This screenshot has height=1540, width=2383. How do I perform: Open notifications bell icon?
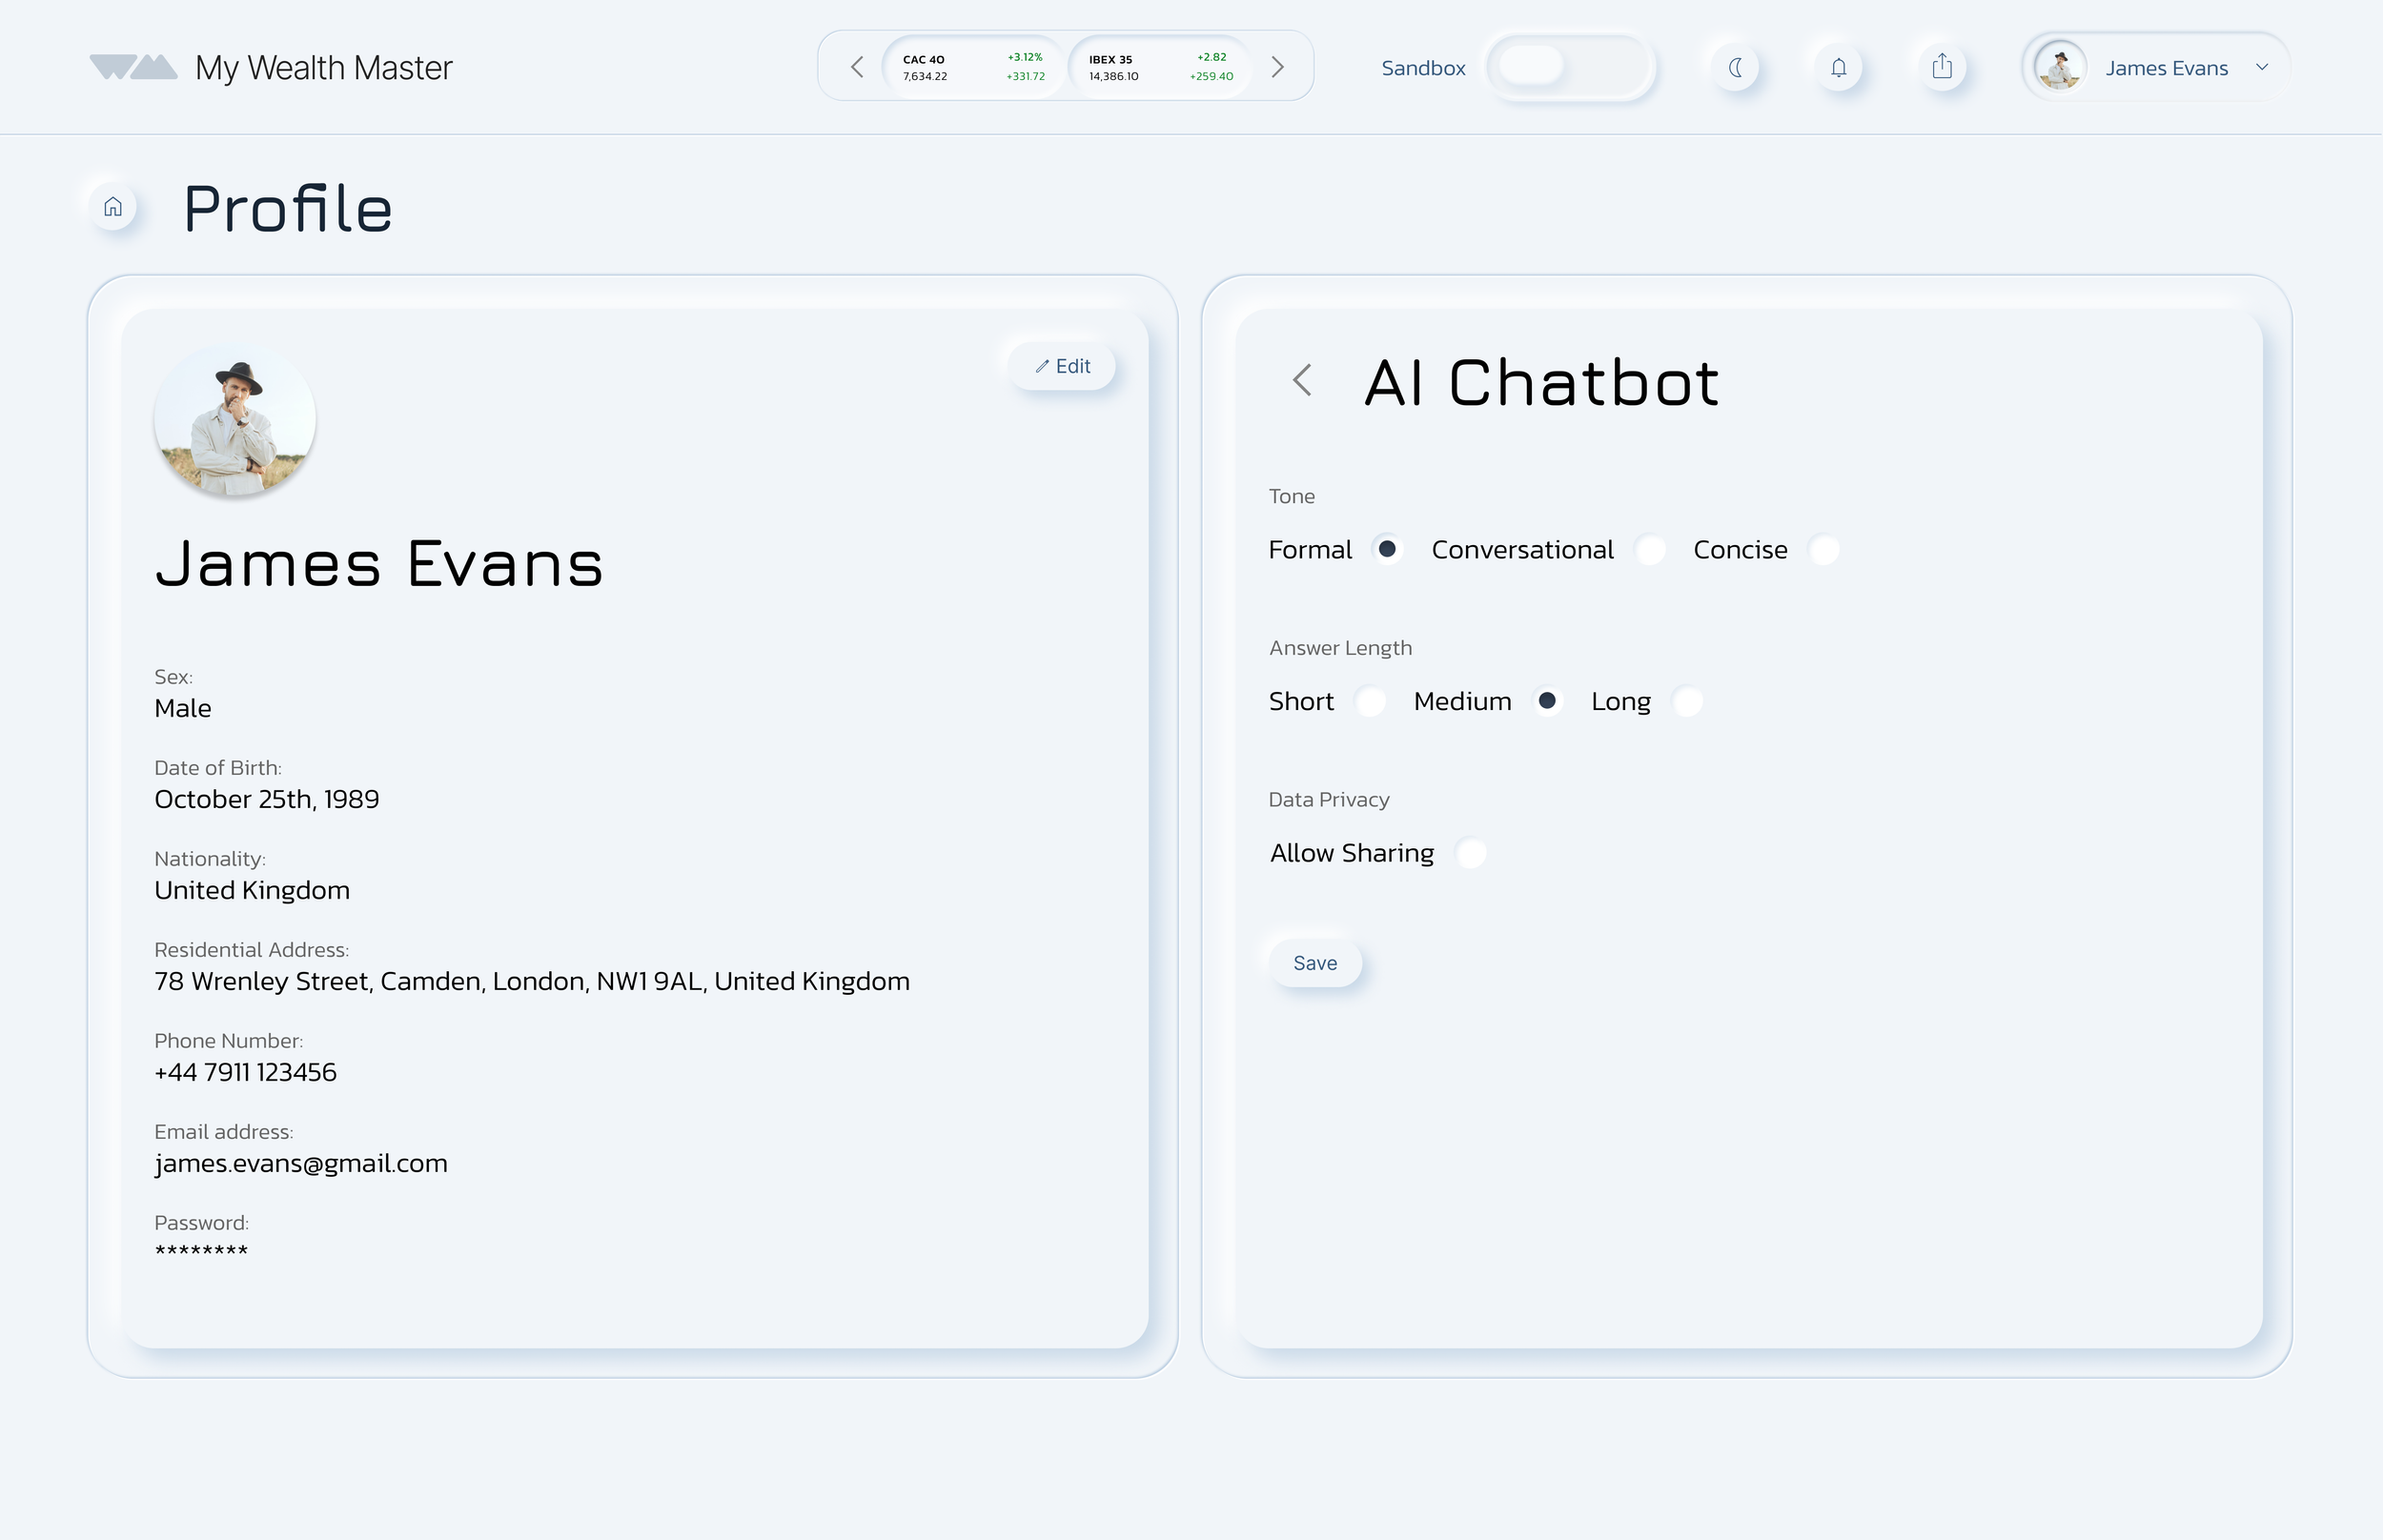point(1839,68)
